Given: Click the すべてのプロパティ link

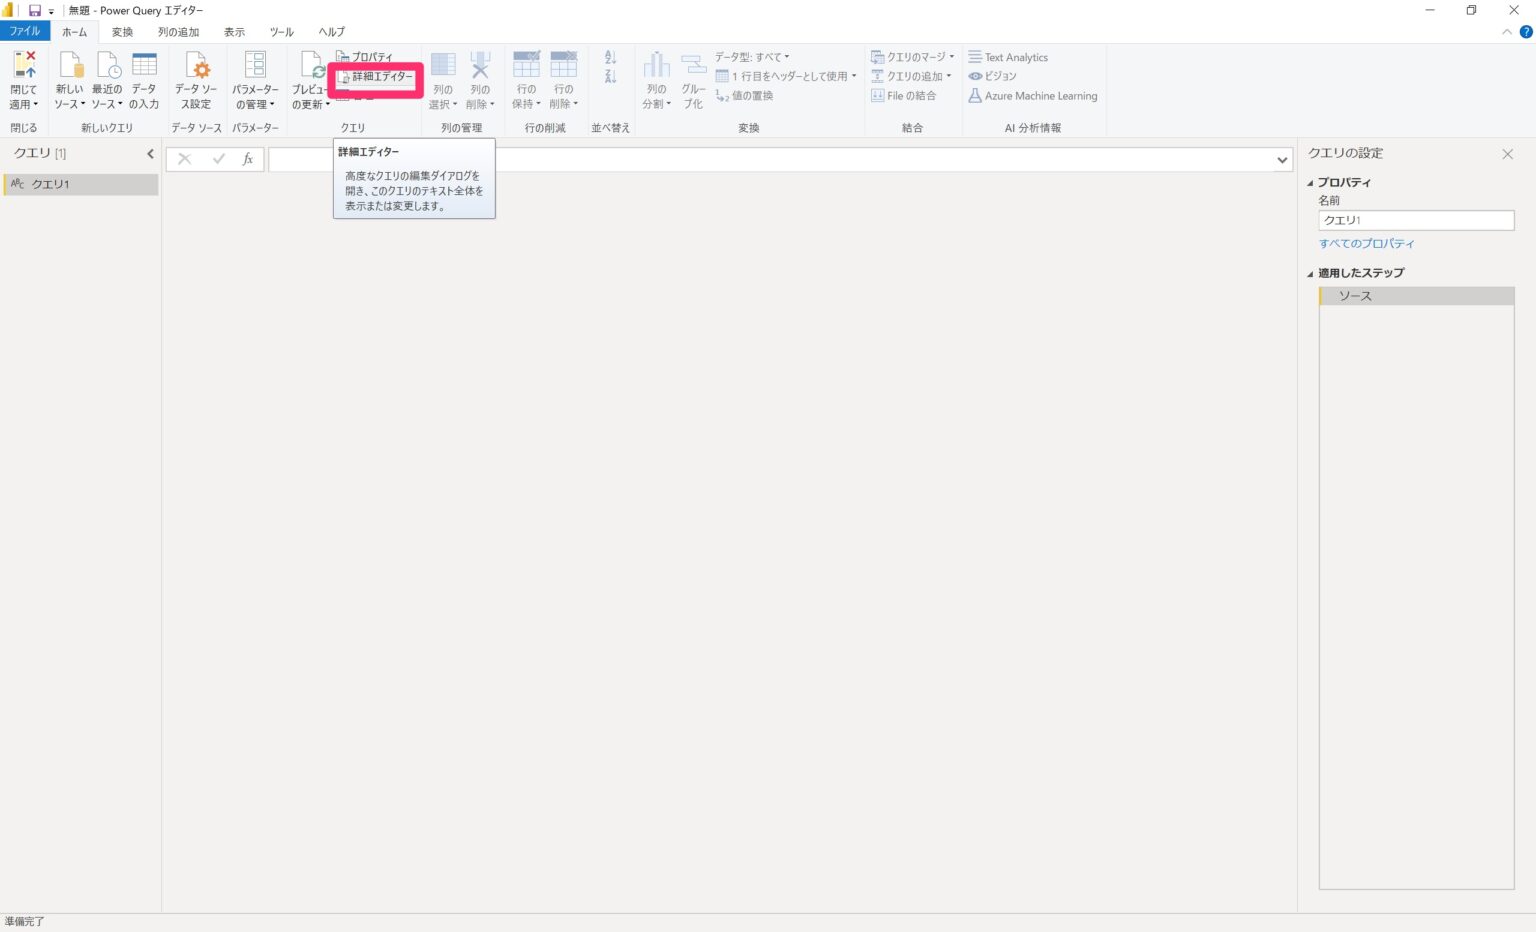Looking at the screenshot, I should pos(1368,243).
